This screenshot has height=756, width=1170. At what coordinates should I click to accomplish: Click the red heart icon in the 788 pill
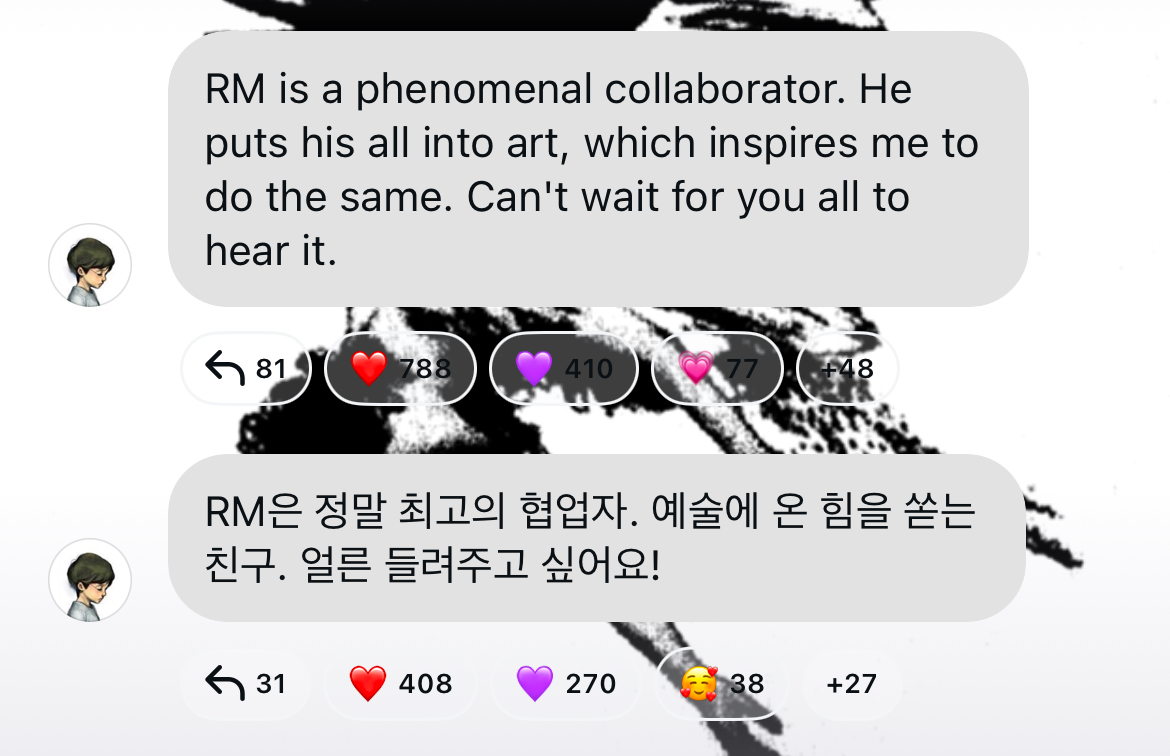369,368
